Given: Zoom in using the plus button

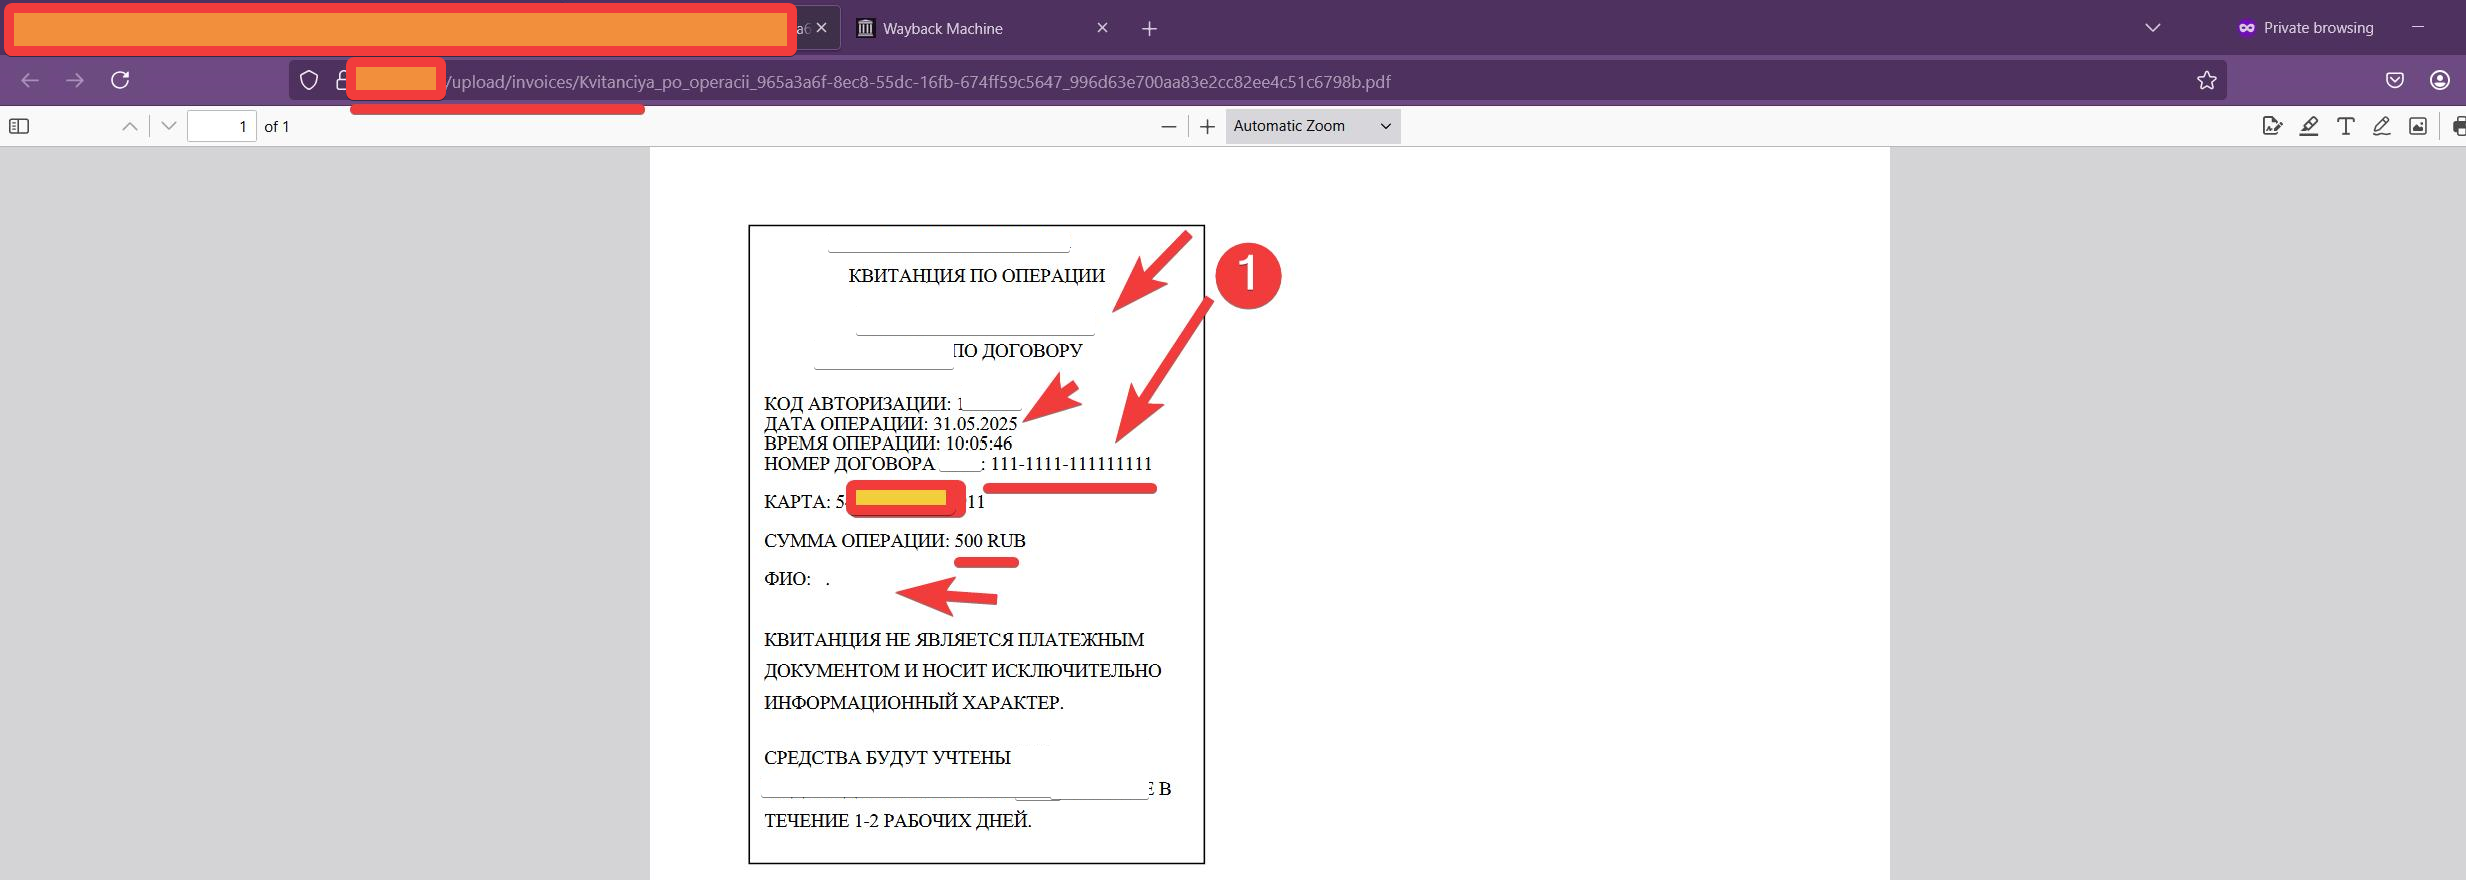Looking at the screenshot, I should click(x=1207, y=126).
